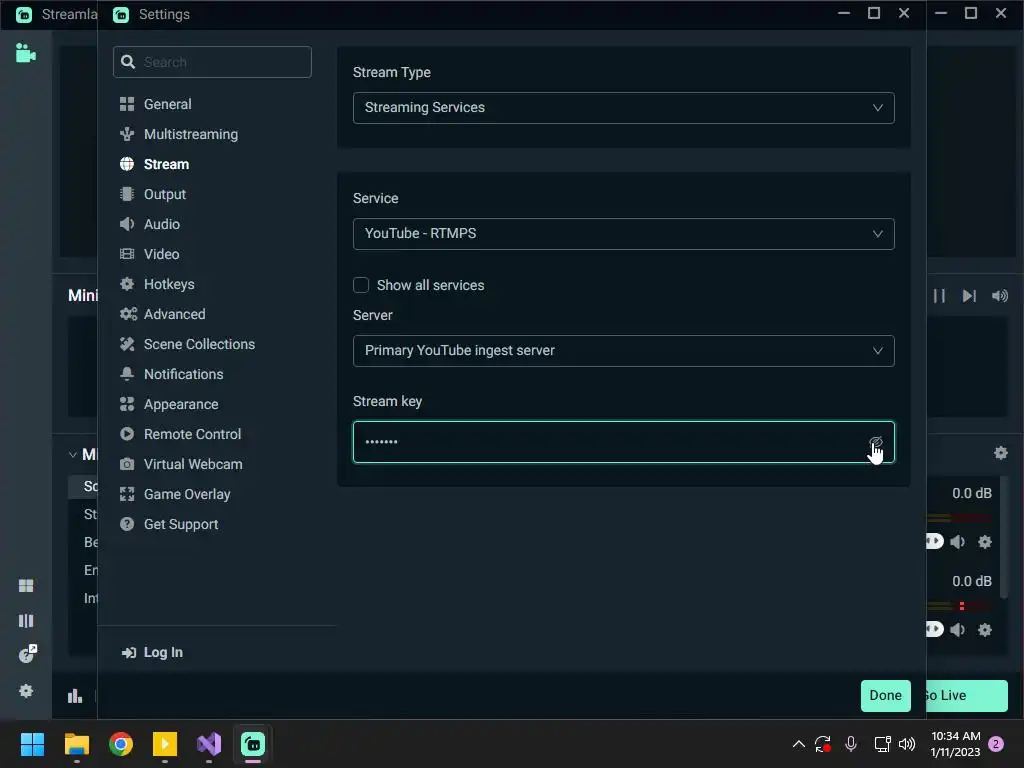Open the settings cog in main window sidebar
1024x768 pixels.
pyautogui.click(x=26, y=692)
